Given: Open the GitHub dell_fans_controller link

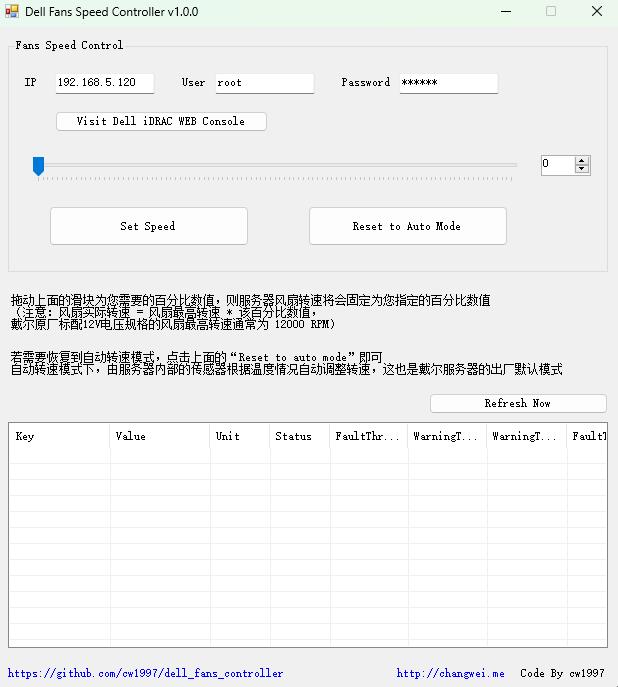Looking at the screenshot, I should pos(145,673).
